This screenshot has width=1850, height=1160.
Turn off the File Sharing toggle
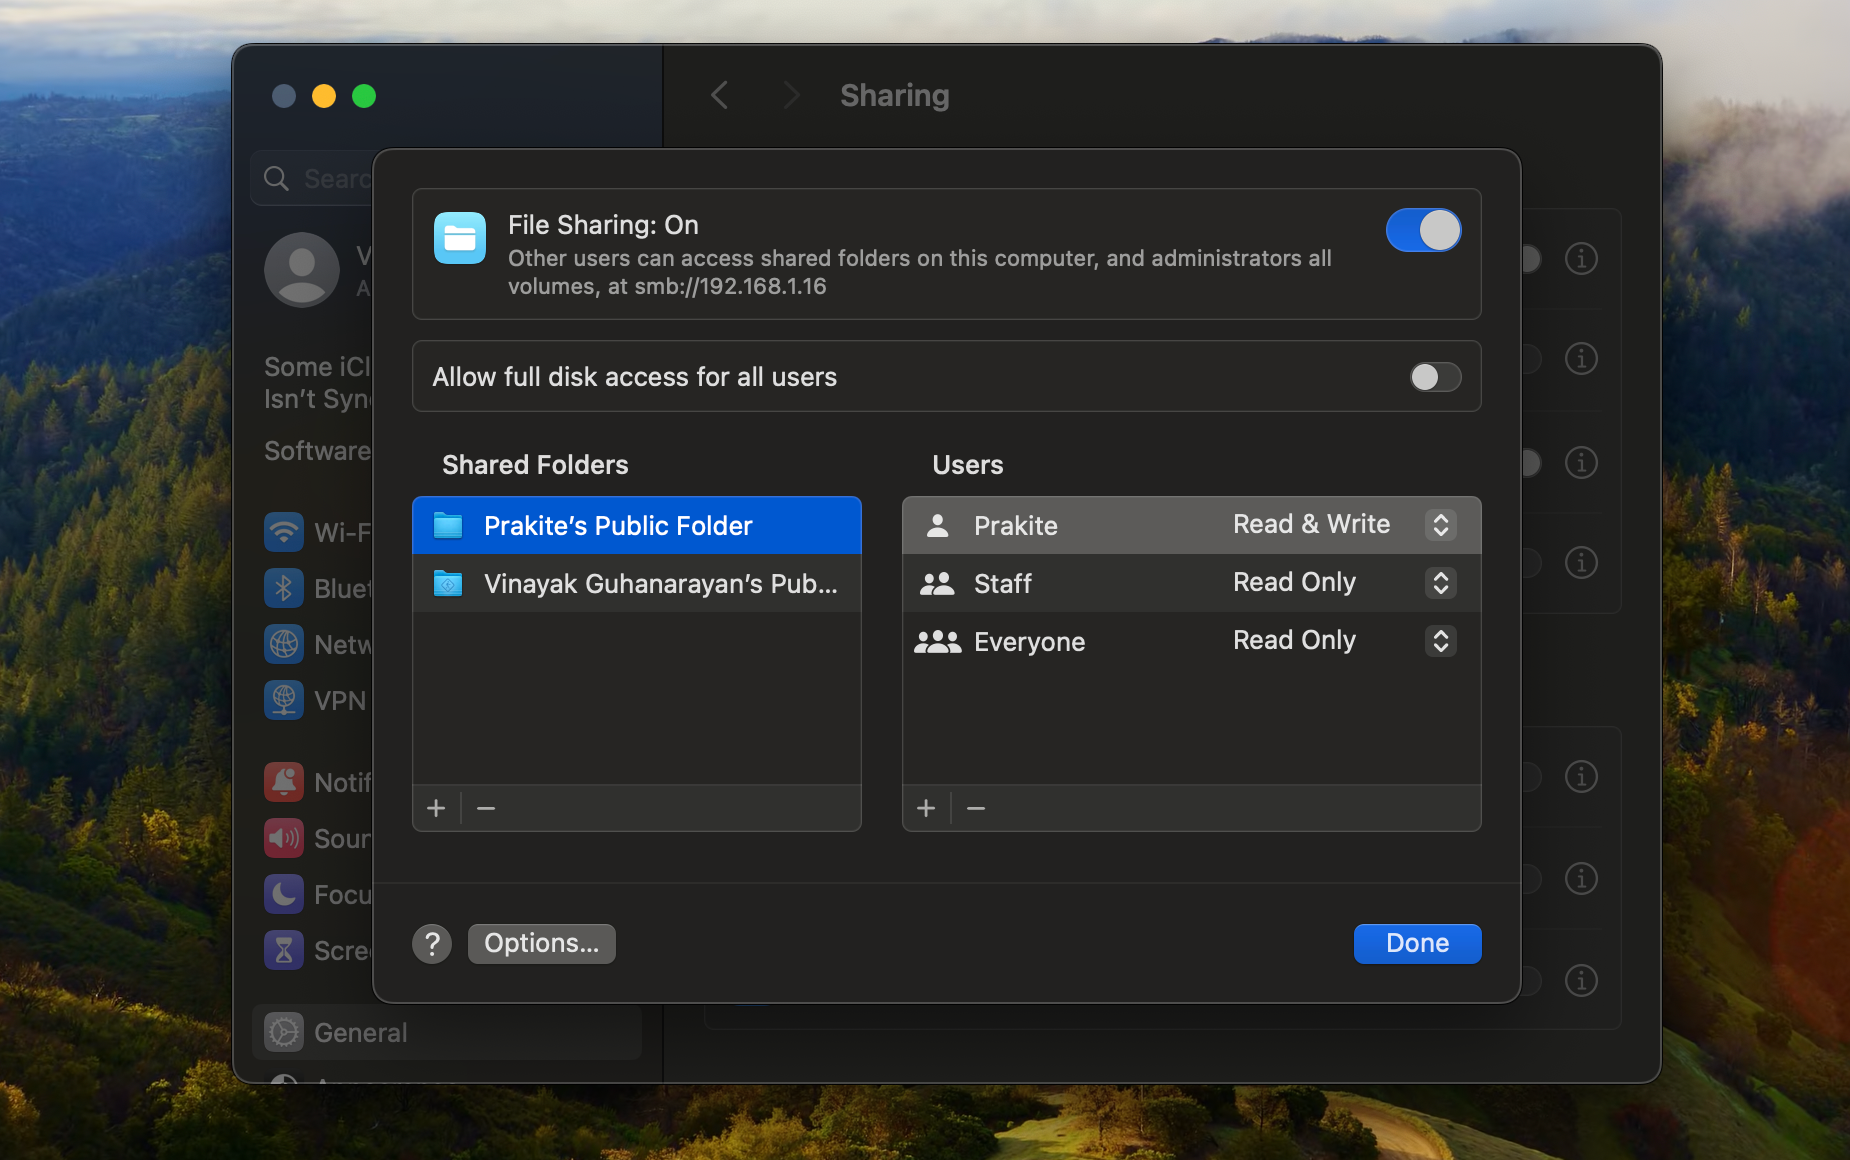(x=1423, y=231)
